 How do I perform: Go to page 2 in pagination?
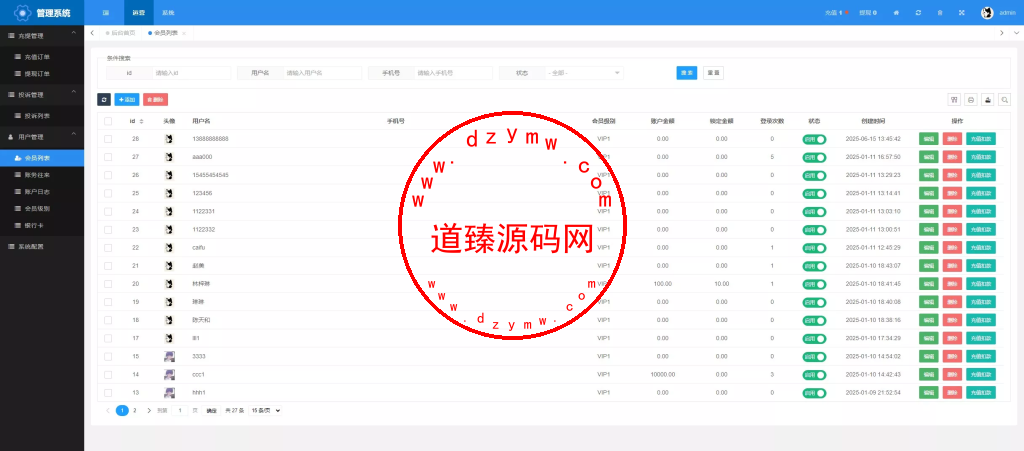(x=135, y=411)
